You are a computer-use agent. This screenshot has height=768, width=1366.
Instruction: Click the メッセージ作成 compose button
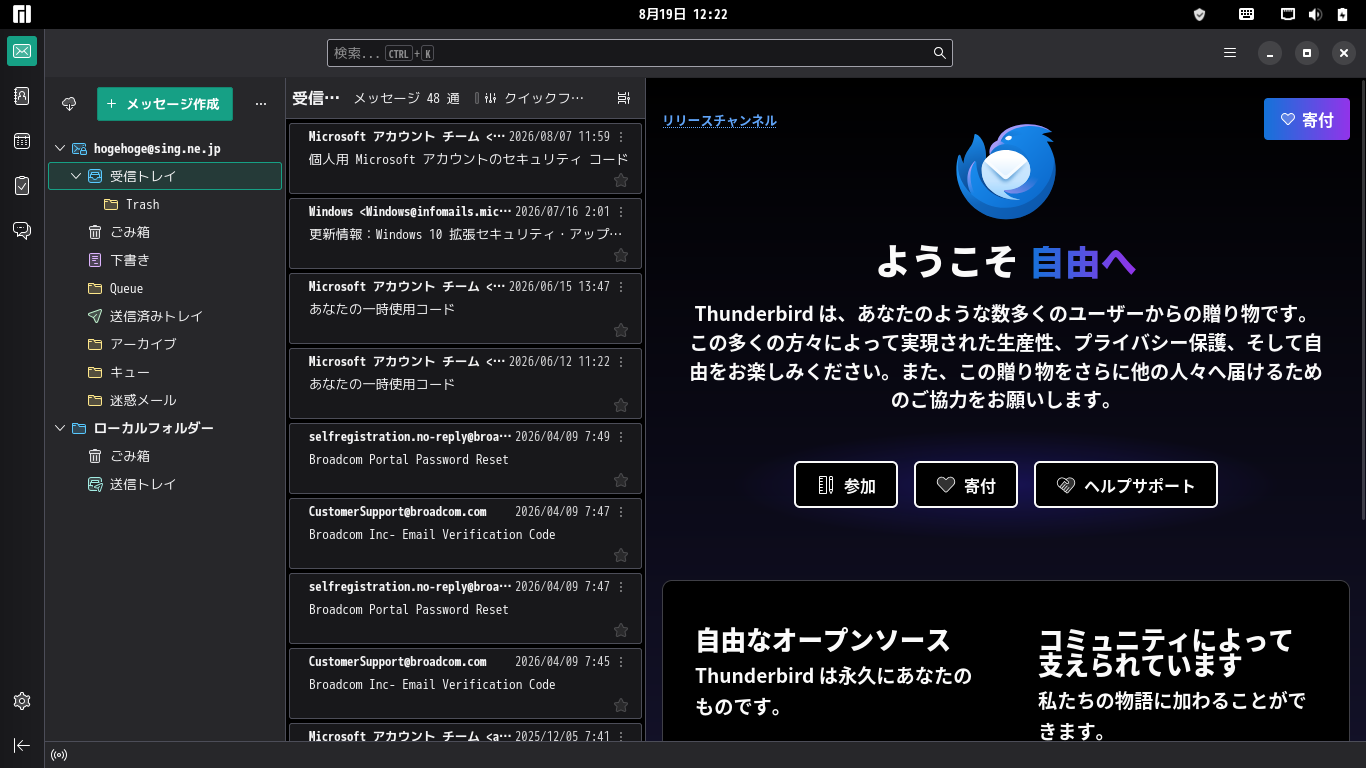pyautogui.click(x=165, y=104)
